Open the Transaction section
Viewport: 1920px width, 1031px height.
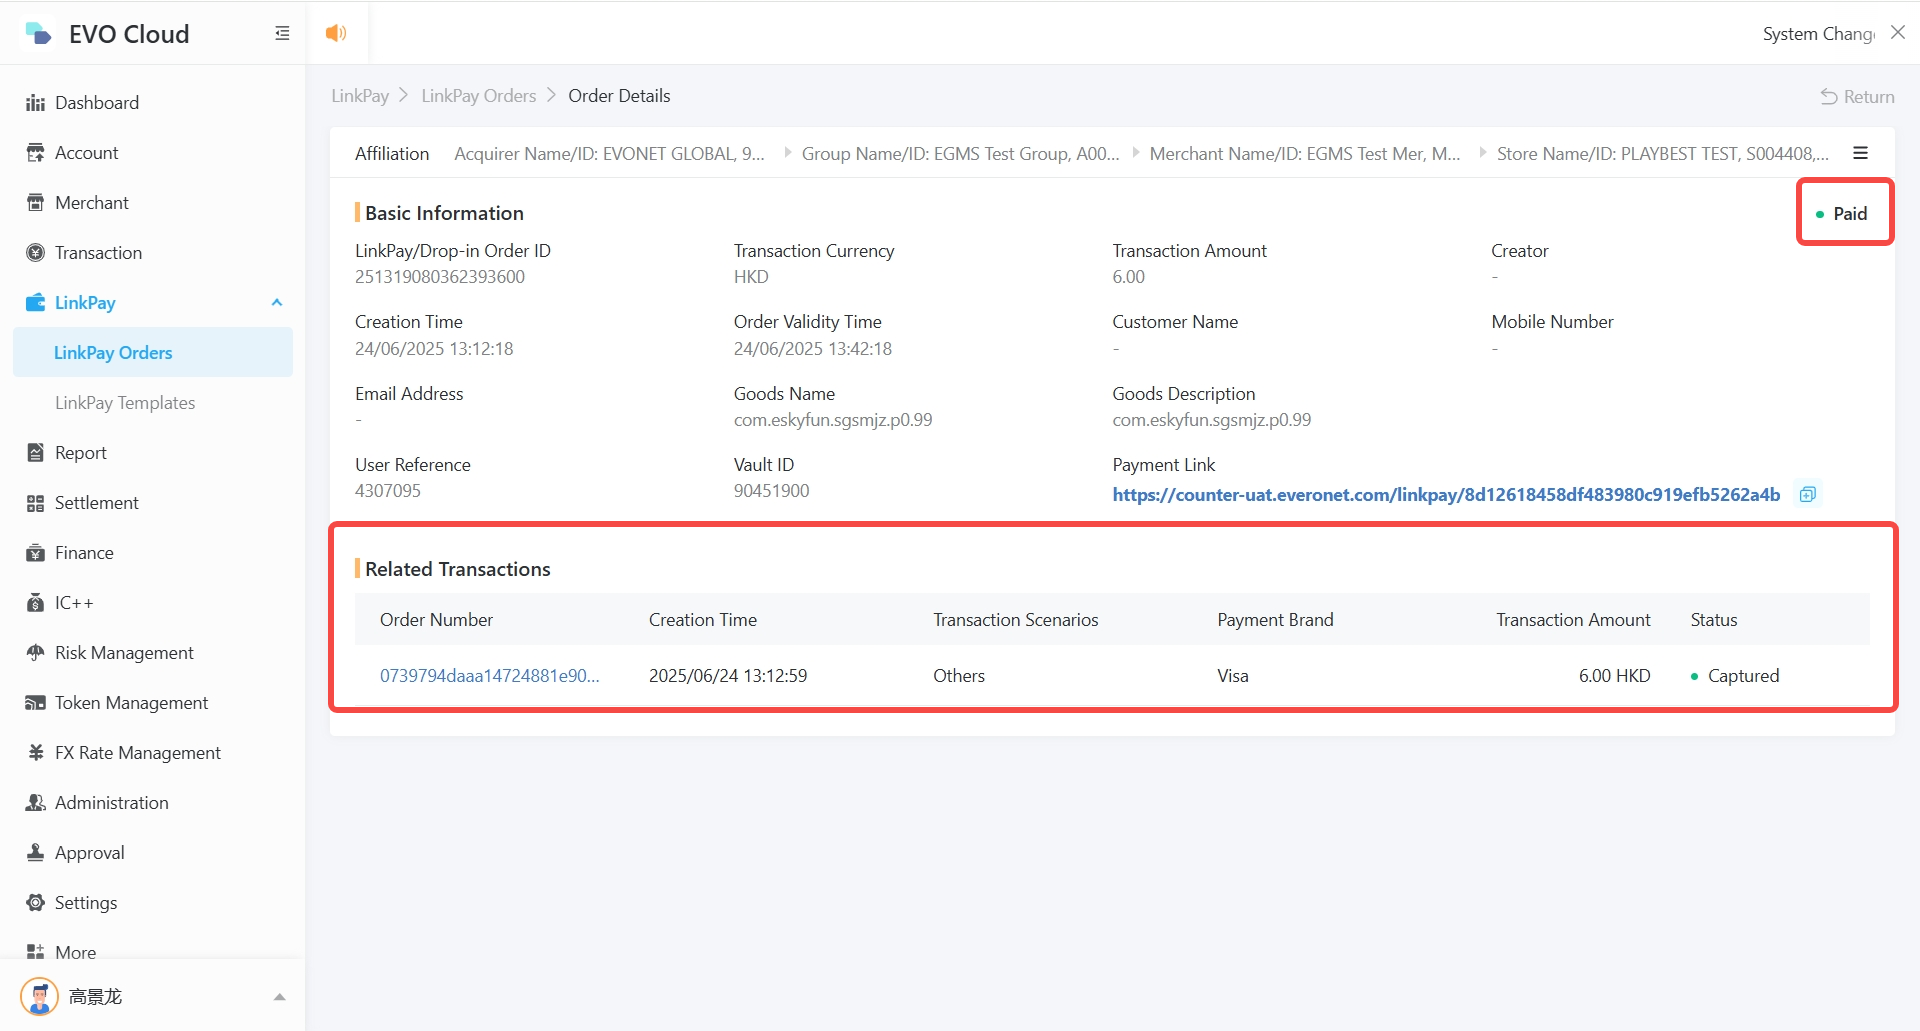(x=98, y=253)
